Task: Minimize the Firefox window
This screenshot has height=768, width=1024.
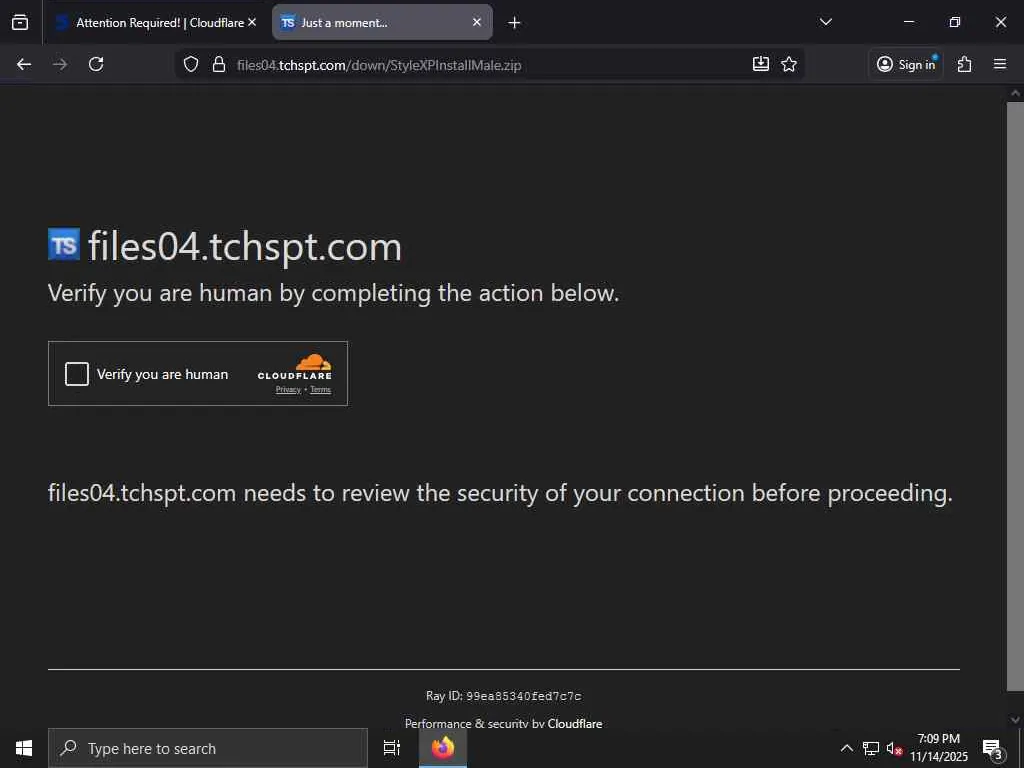Action: [908, 22]
